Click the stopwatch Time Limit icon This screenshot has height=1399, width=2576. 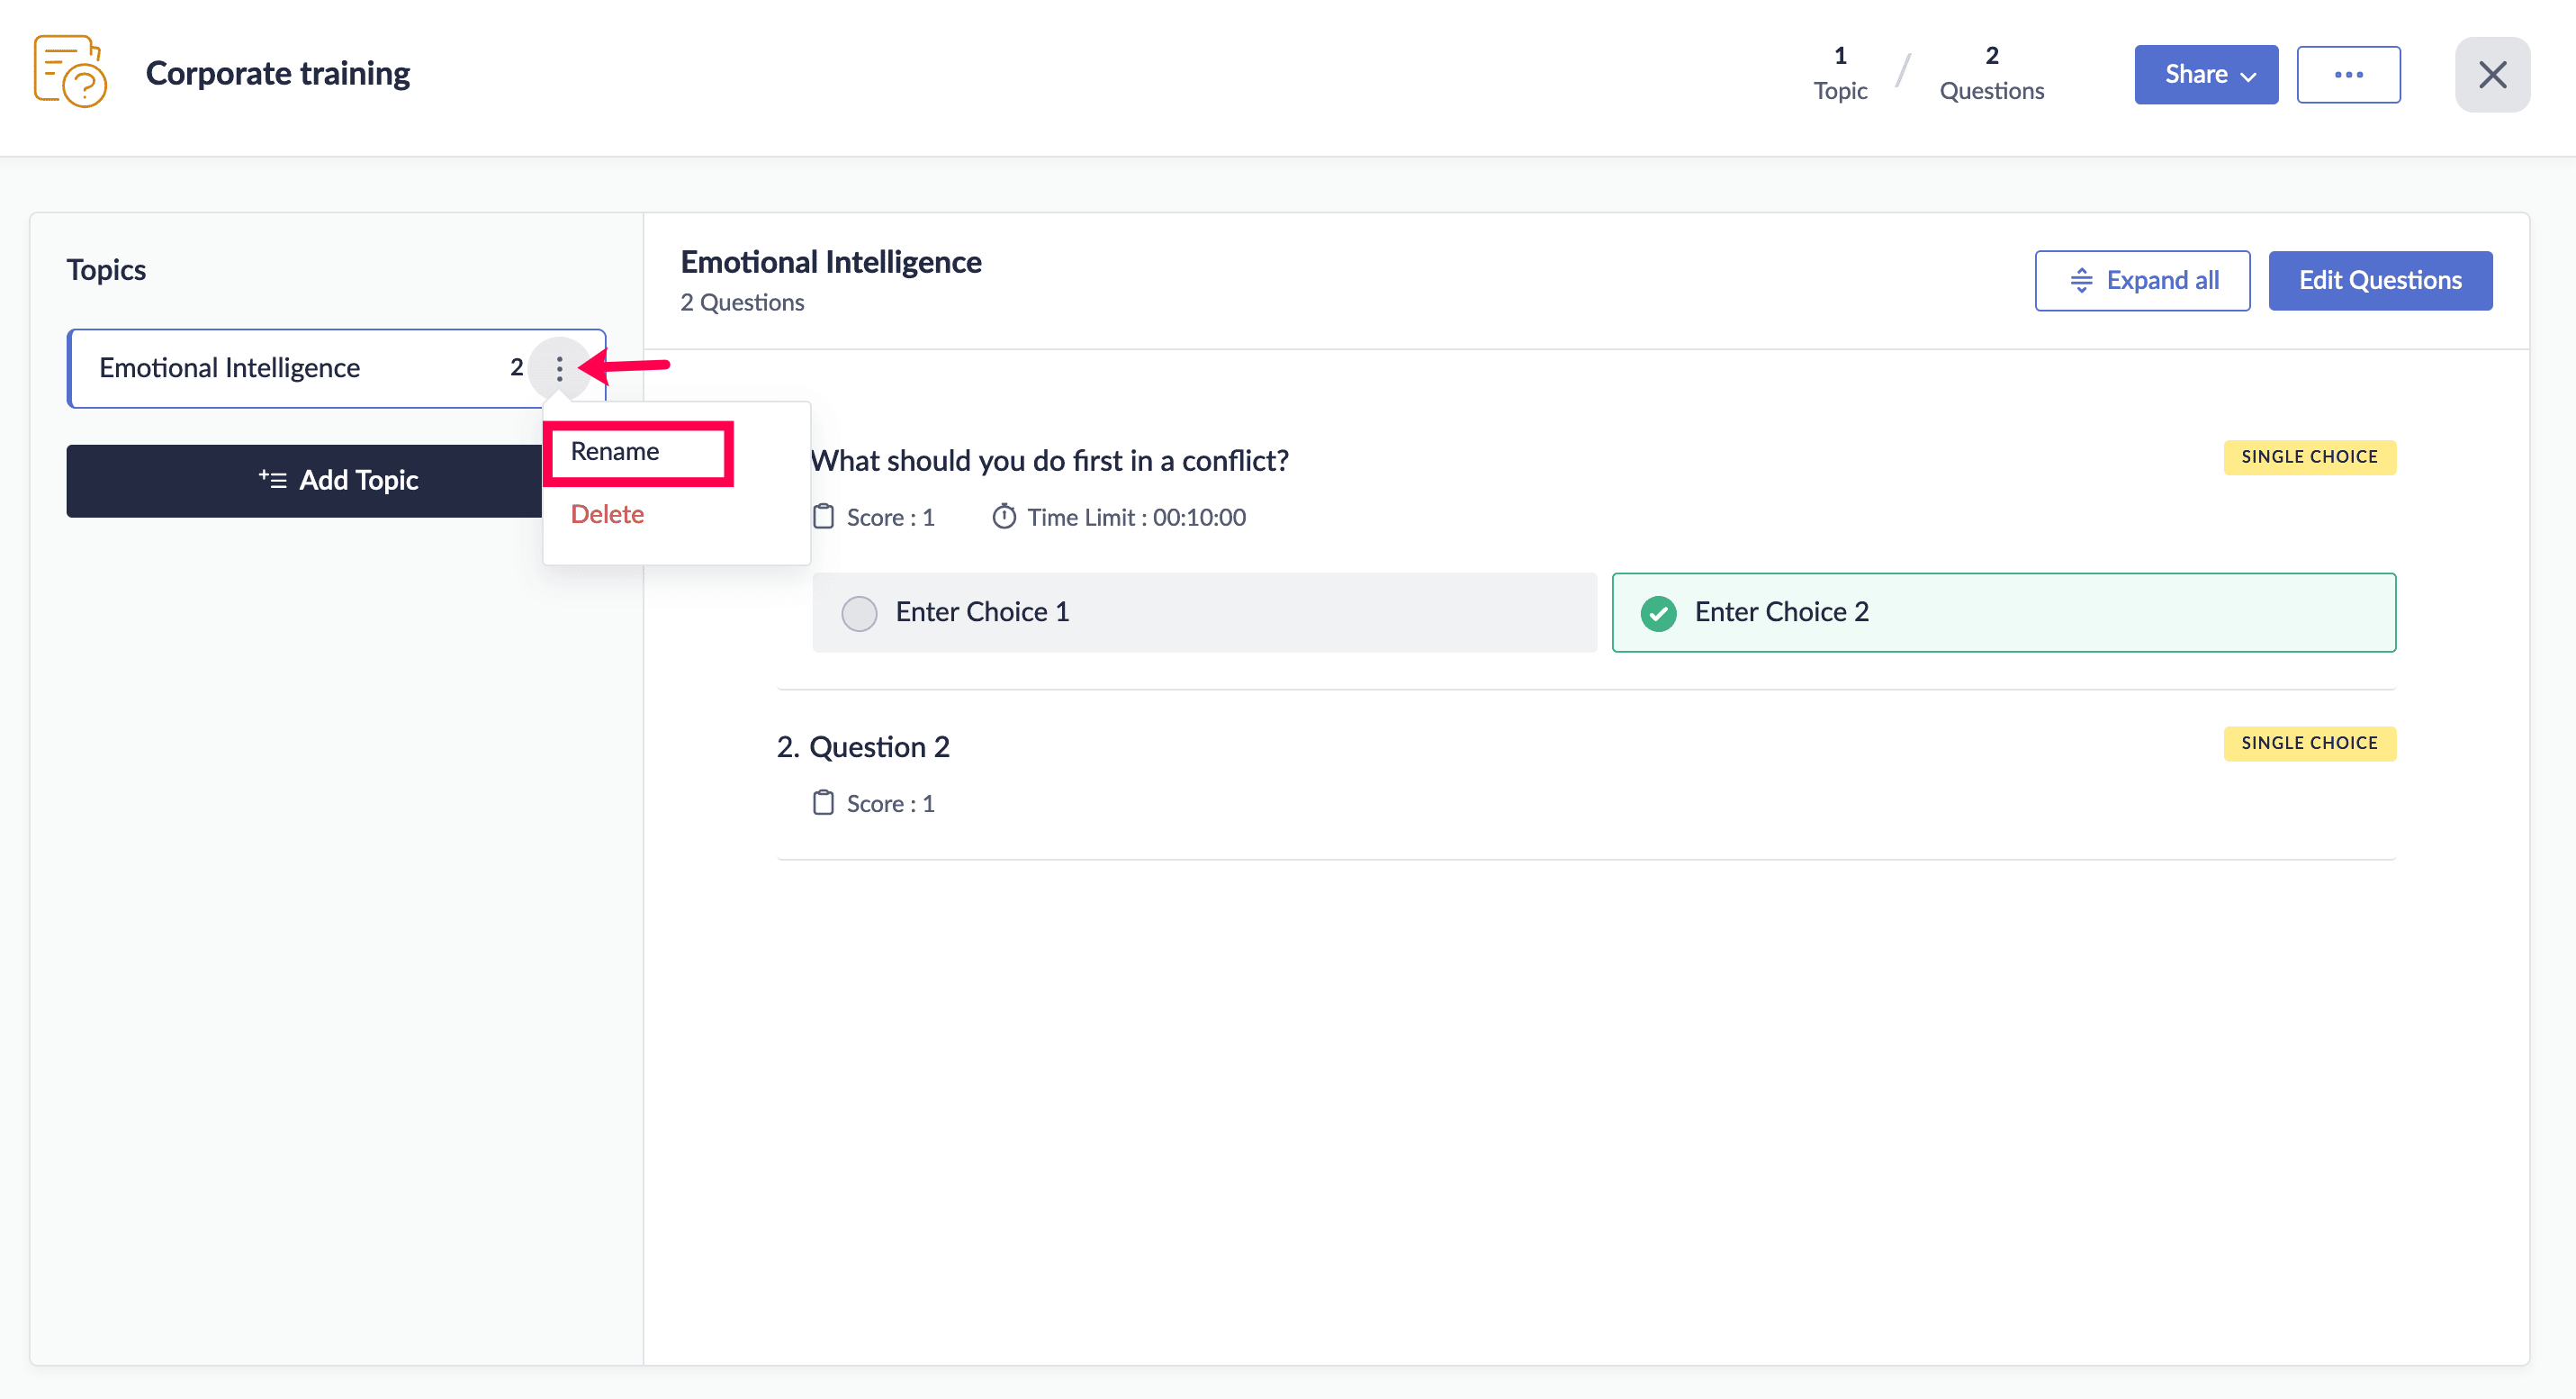tap(1003, 516)
